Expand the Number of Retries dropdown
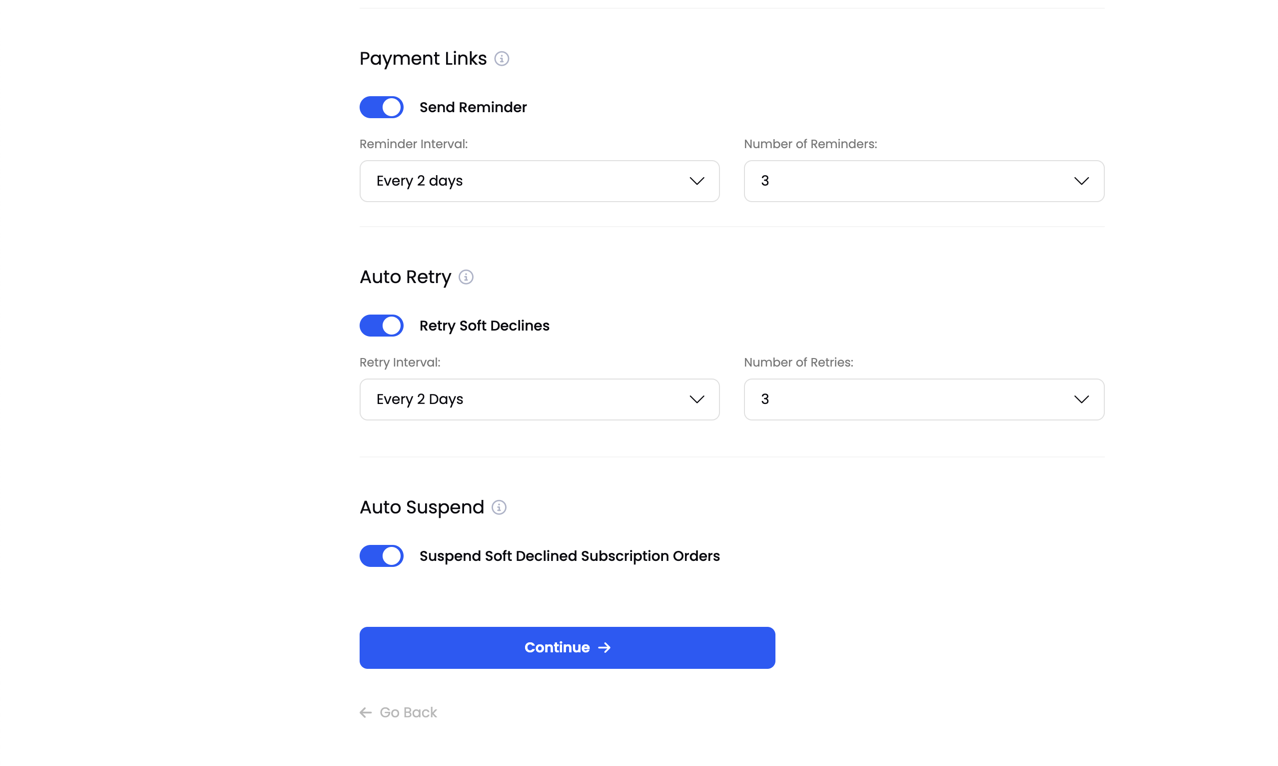This screenshot has width=1278, height=766. coord(923,399)
